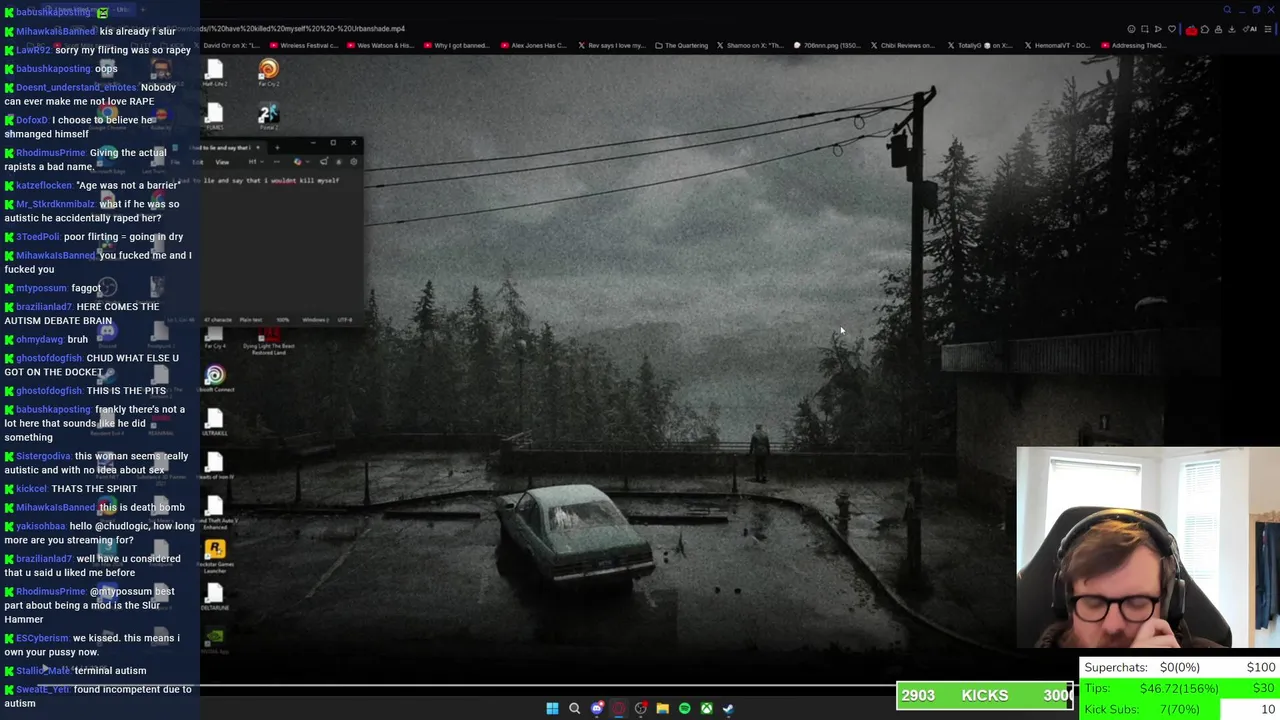Click the Plain text status in Notepad
Viewport: 1280px width, 720px height.
point(251,320)
